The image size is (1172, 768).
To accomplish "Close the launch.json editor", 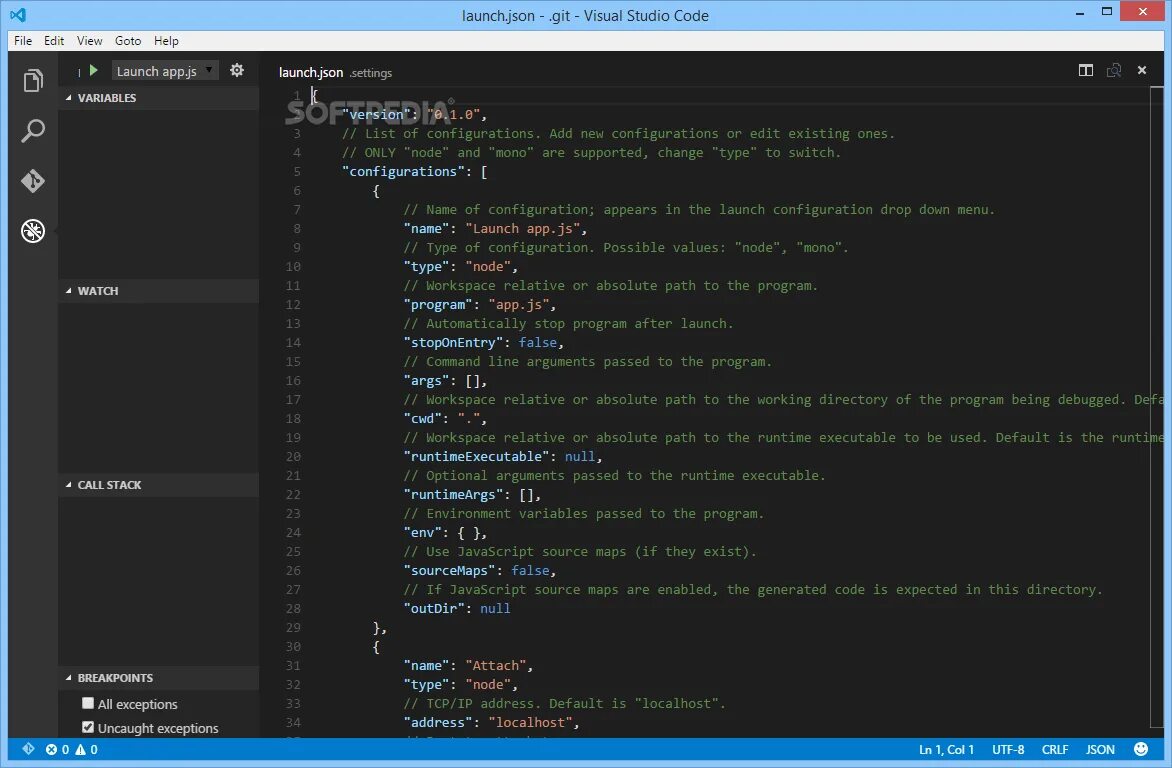I will coord(1141,70).
